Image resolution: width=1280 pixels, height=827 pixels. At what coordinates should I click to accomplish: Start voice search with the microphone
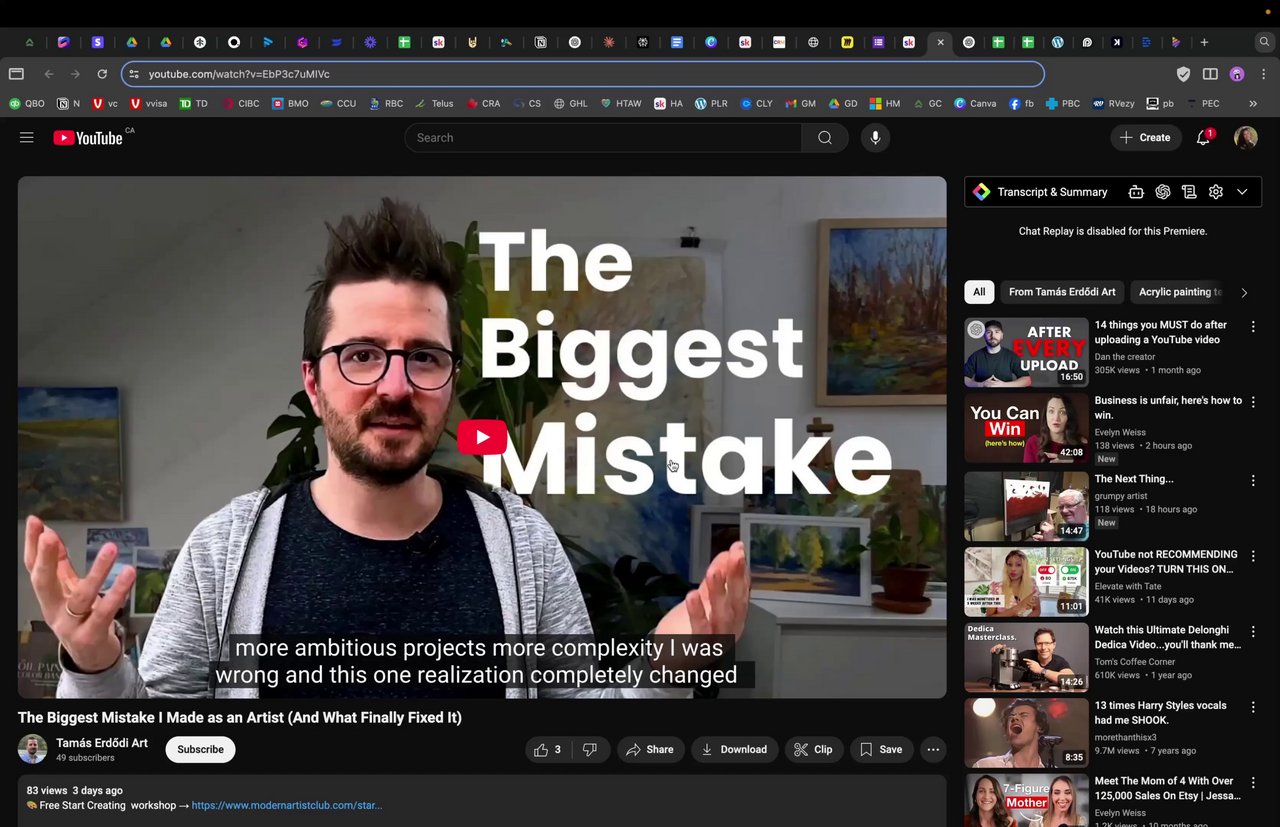875,138
